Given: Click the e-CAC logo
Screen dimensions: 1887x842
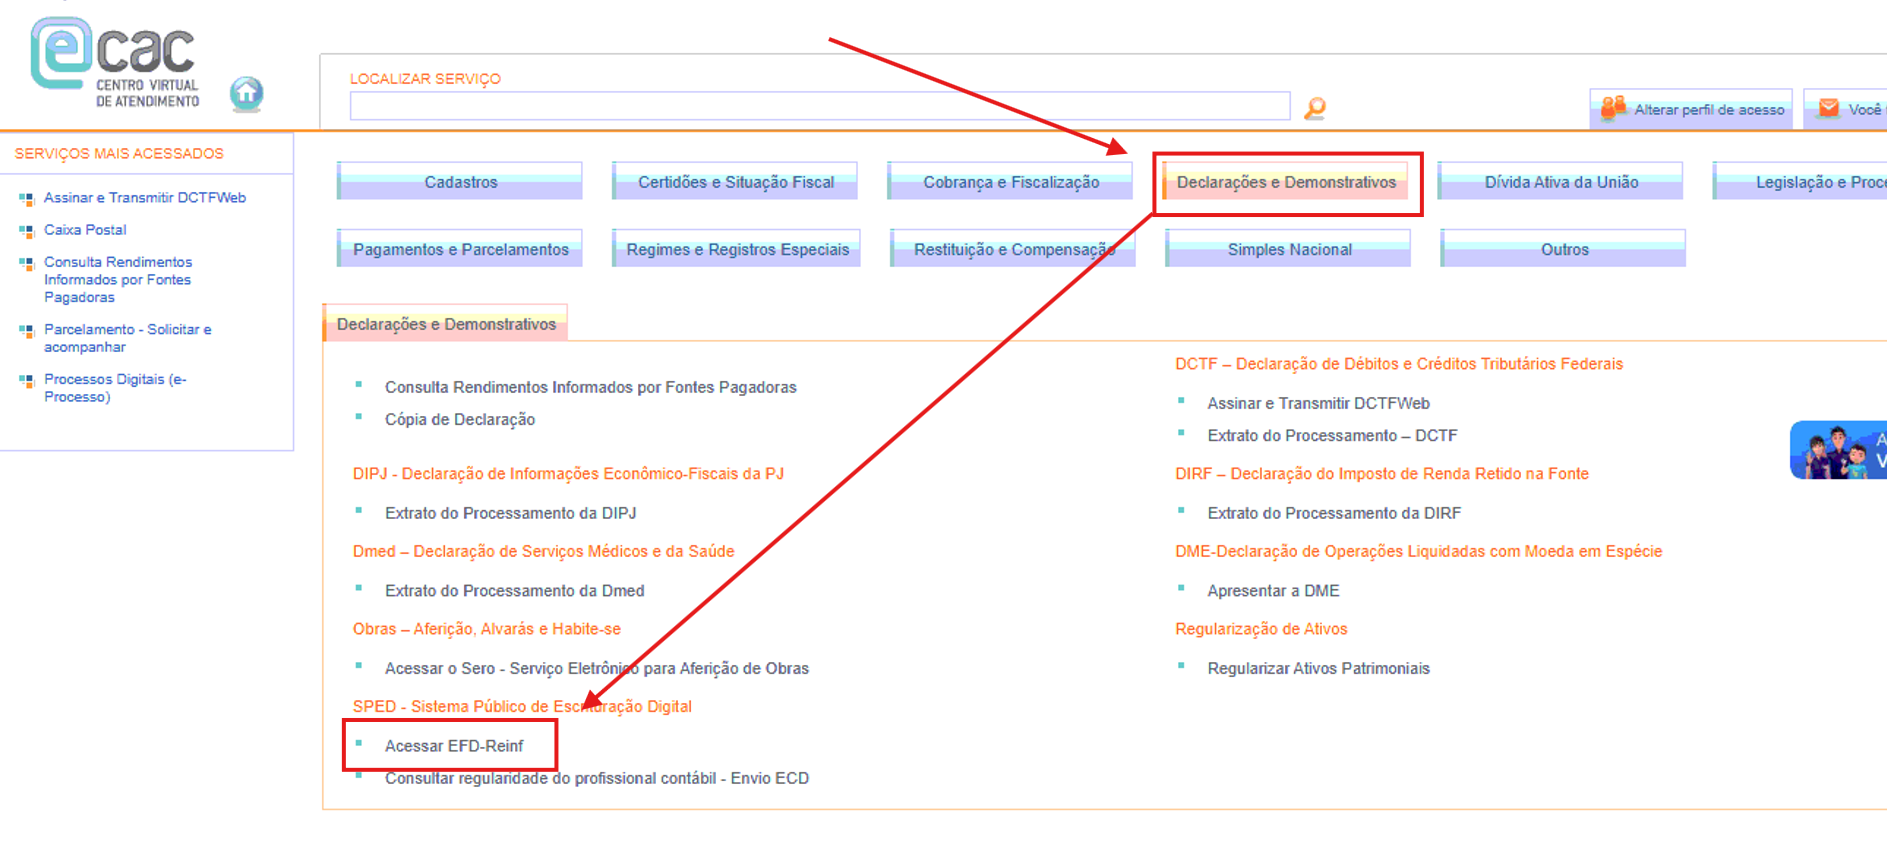Looking at the screenshot, I should click(x=115, y=62).
